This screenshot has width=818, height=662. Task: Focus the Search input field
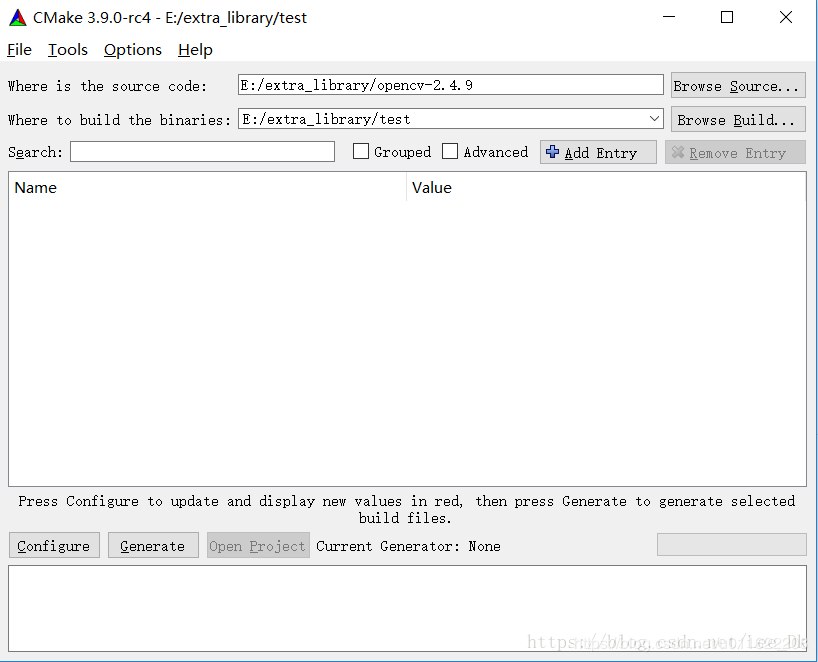202,152
